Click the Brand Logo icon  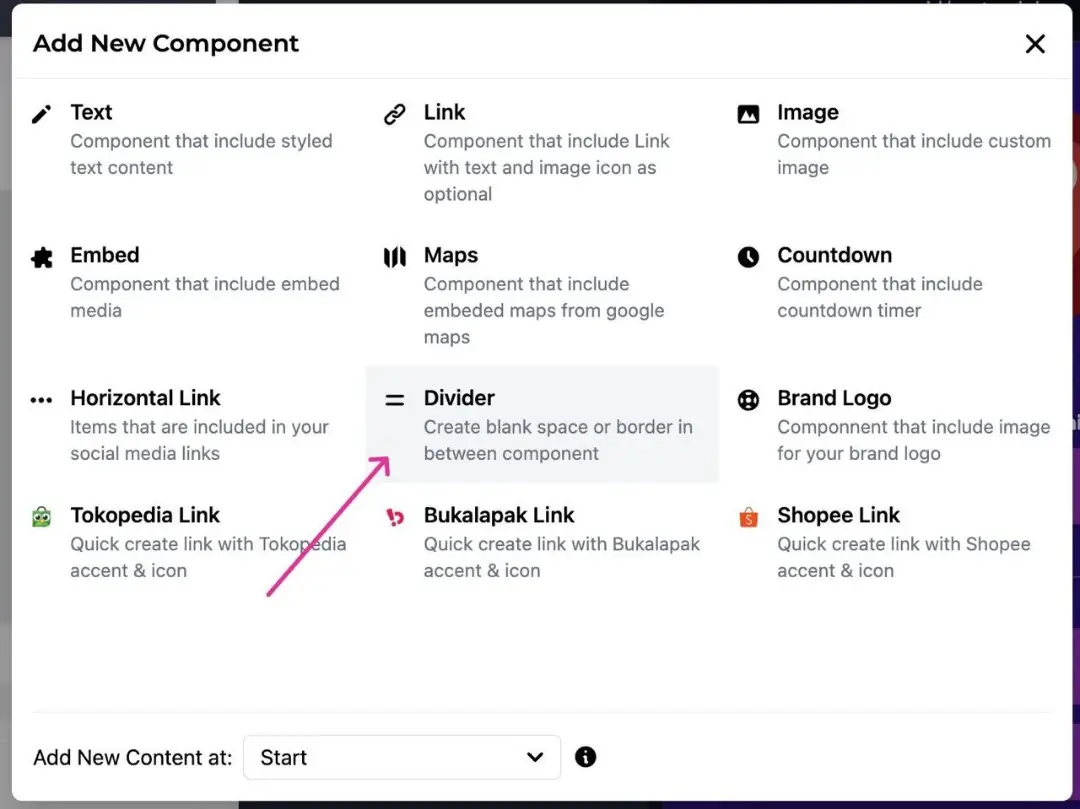[x=748, y=400]
